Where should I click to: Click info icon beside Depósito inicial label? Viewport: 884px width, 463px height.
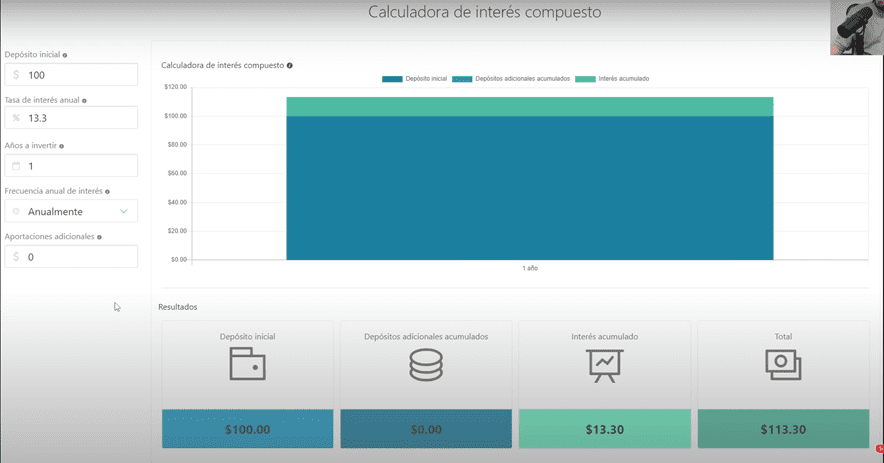[65, 55]
